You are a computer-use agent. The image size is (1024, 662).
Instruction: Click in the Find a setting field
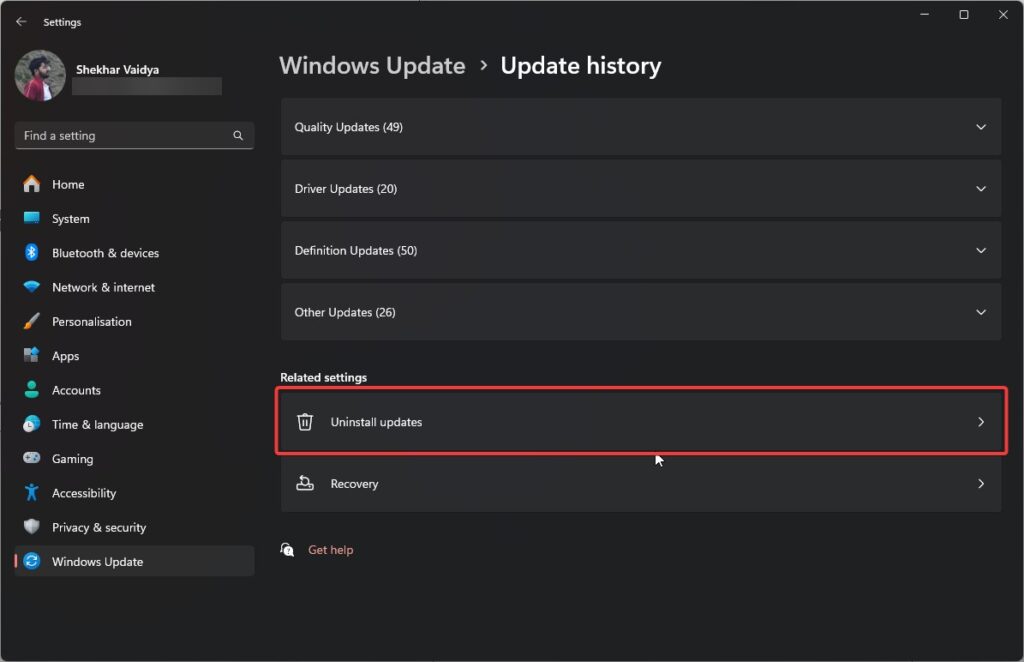134,135
